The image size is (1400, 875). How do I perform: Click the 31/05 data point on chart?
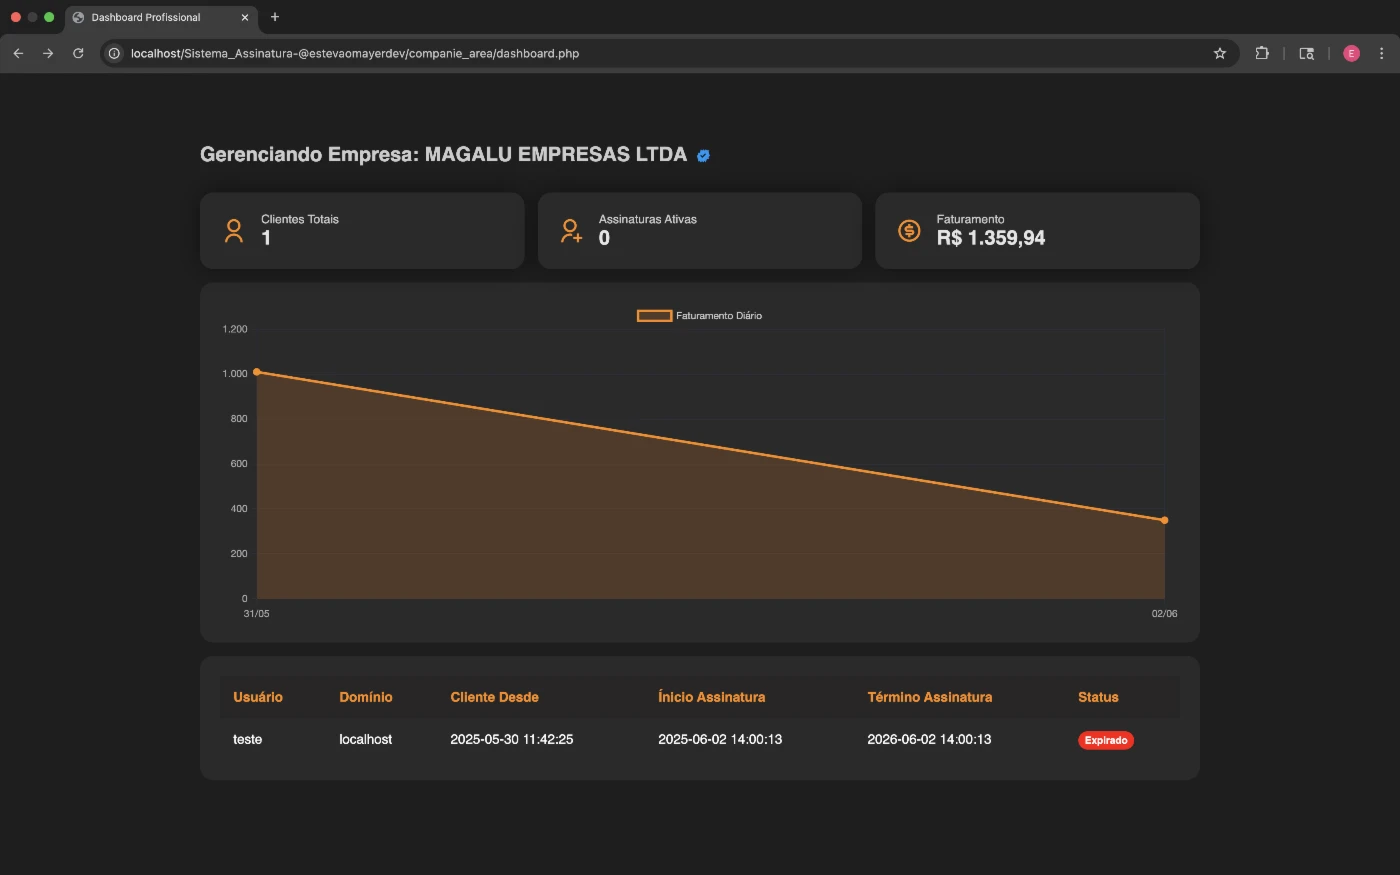[x=257, y=372]
